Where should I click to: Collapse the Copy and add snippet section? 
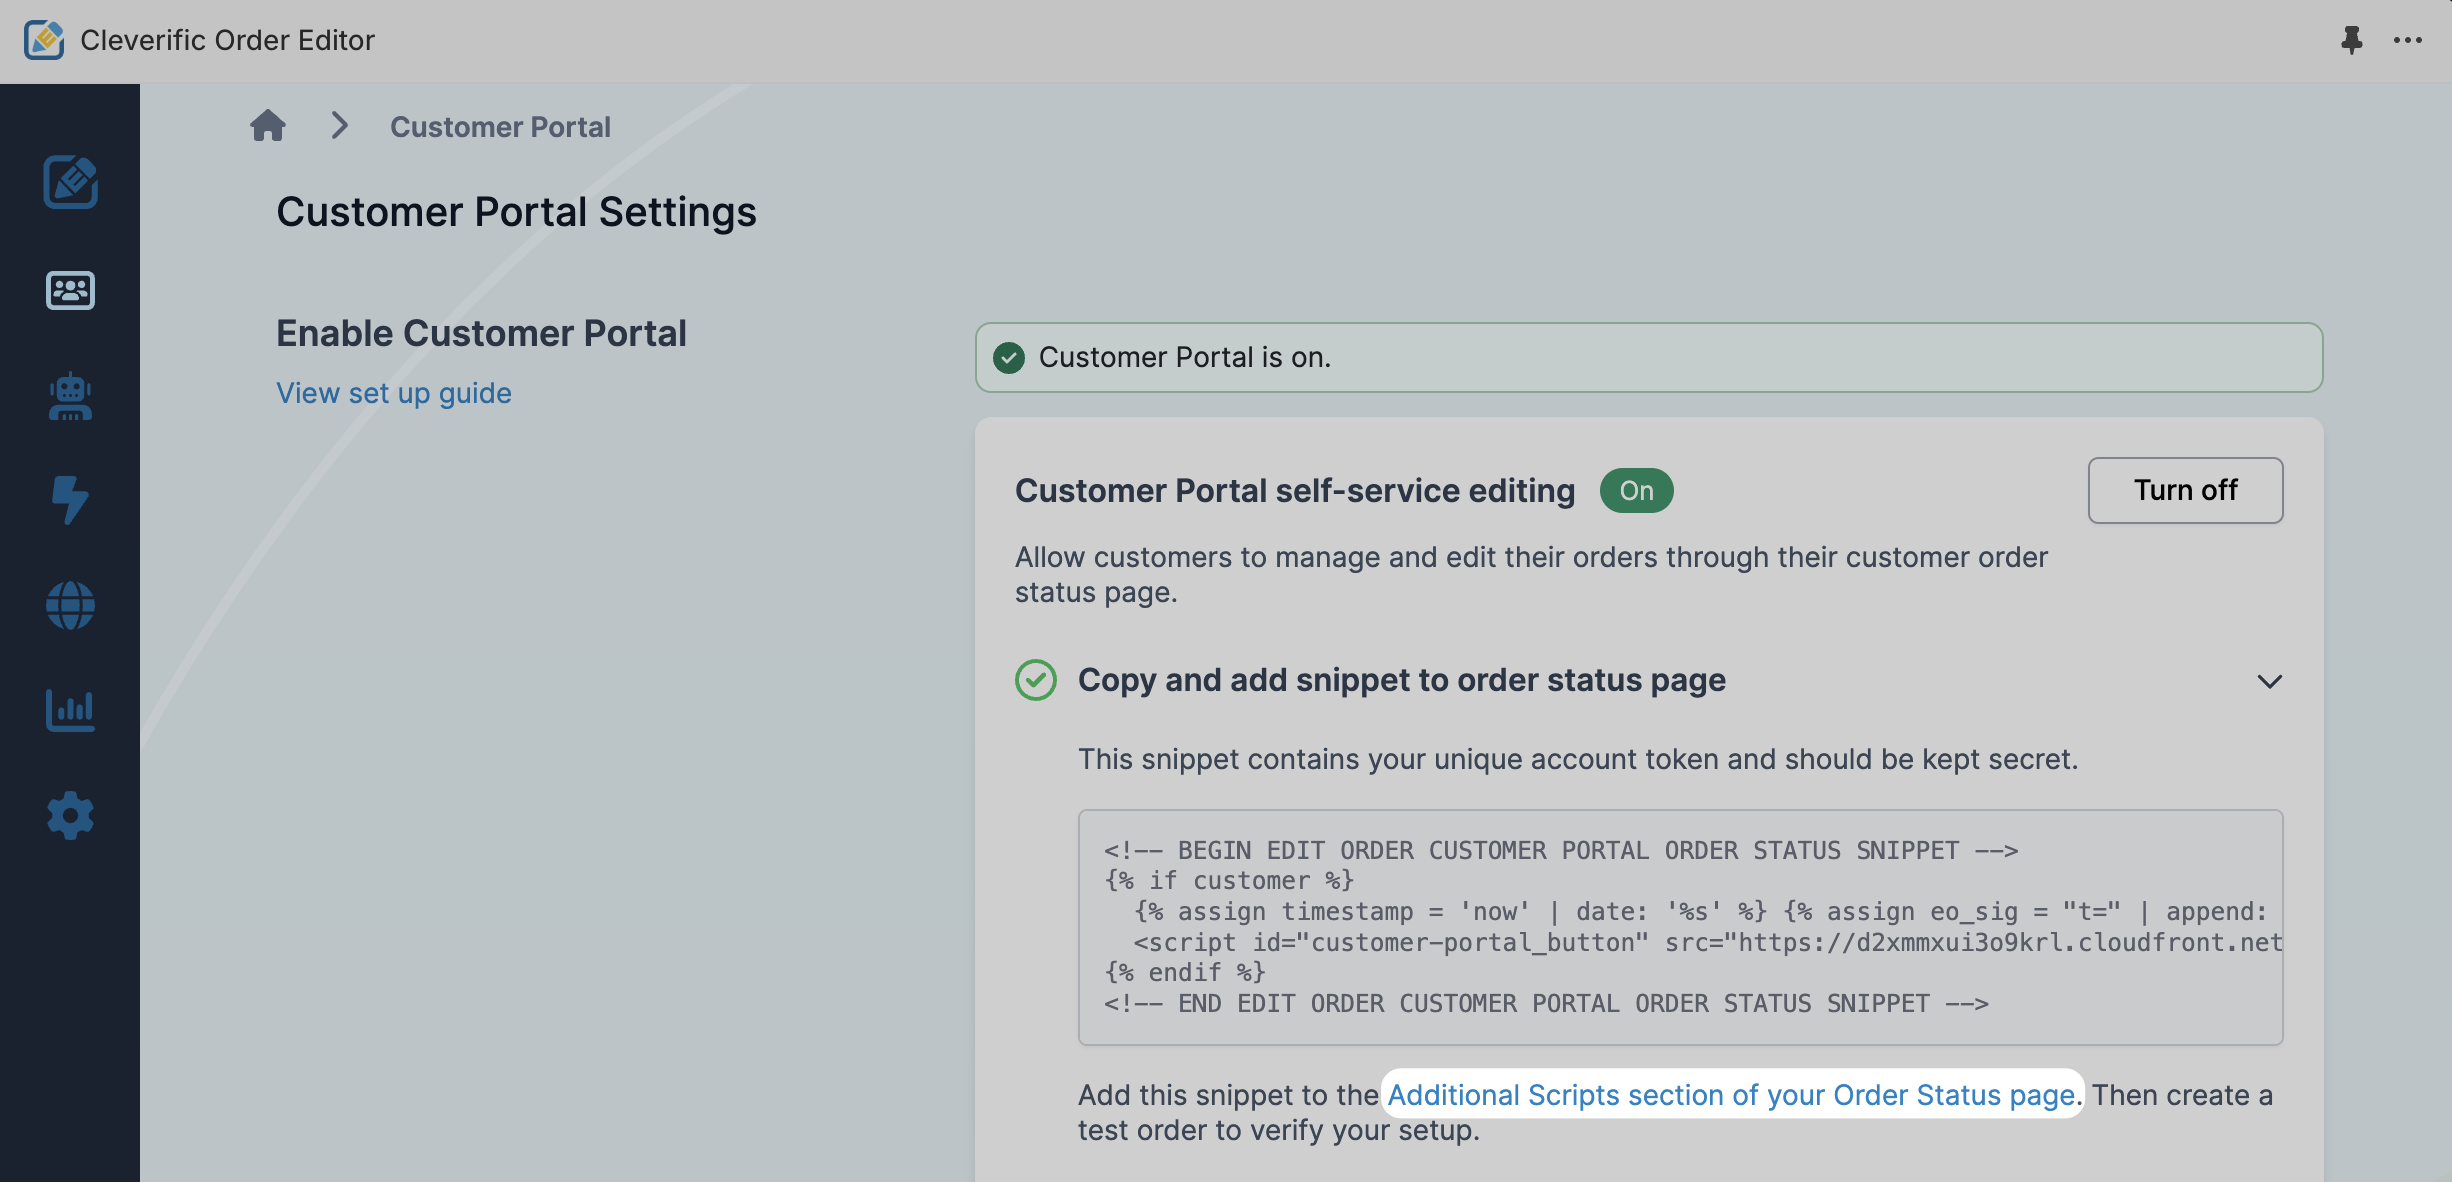[2269, 681]
